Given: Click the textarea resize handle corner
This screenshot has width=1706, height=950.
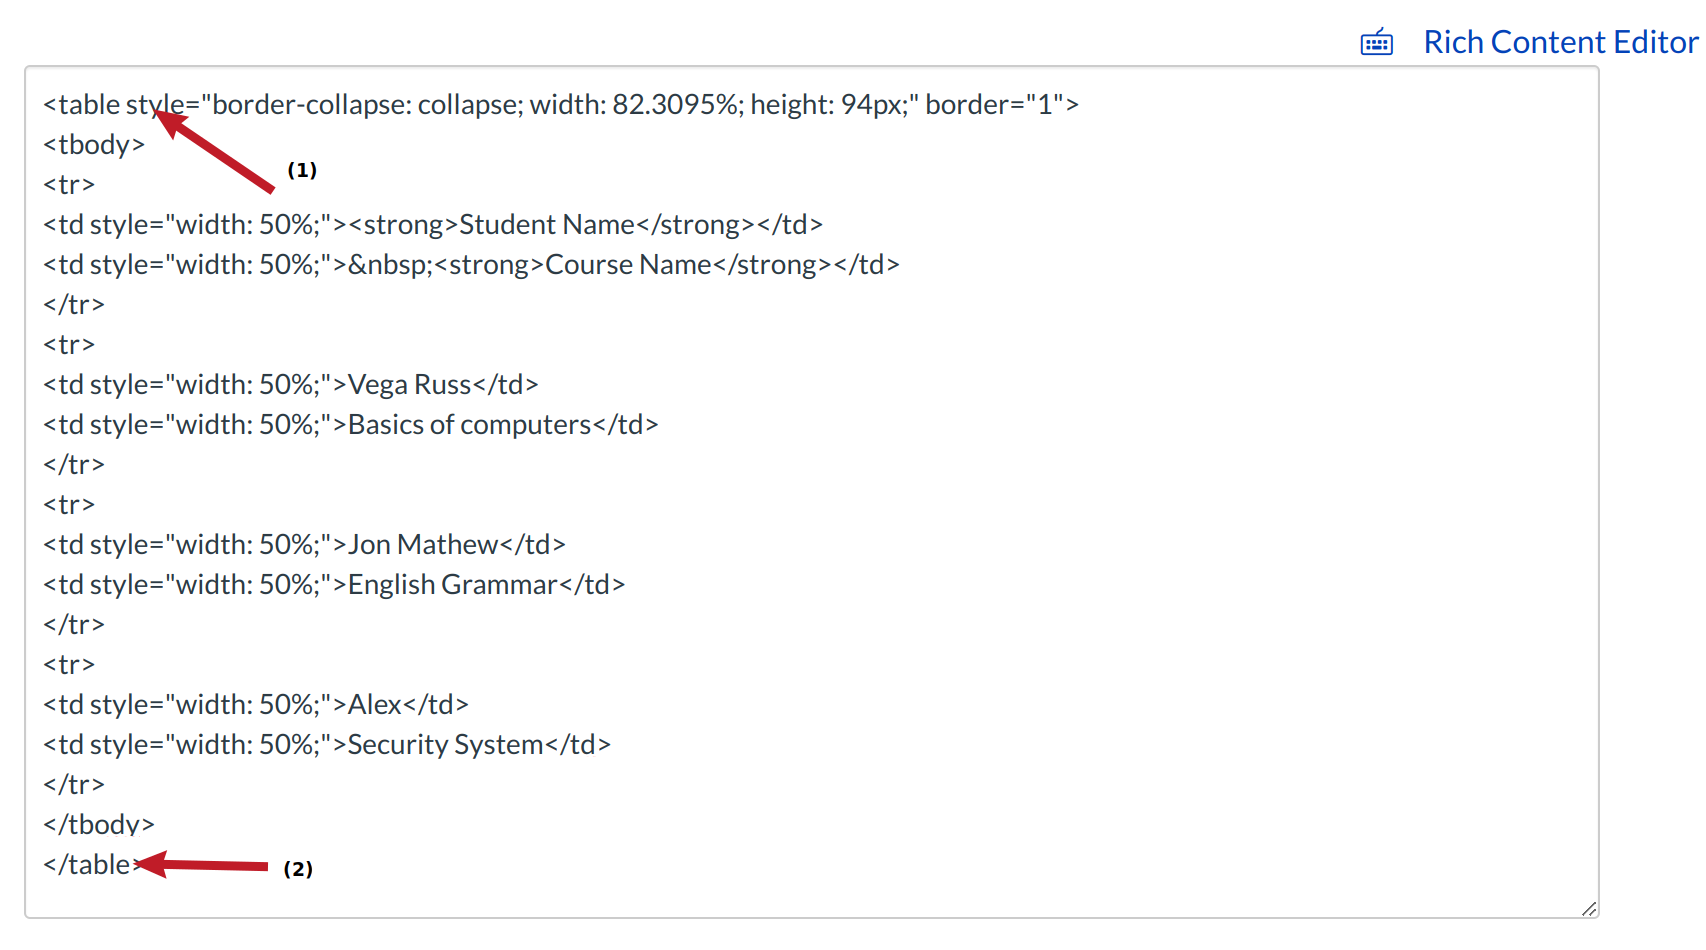Looking at the screenshot, I should [1589, 908].
